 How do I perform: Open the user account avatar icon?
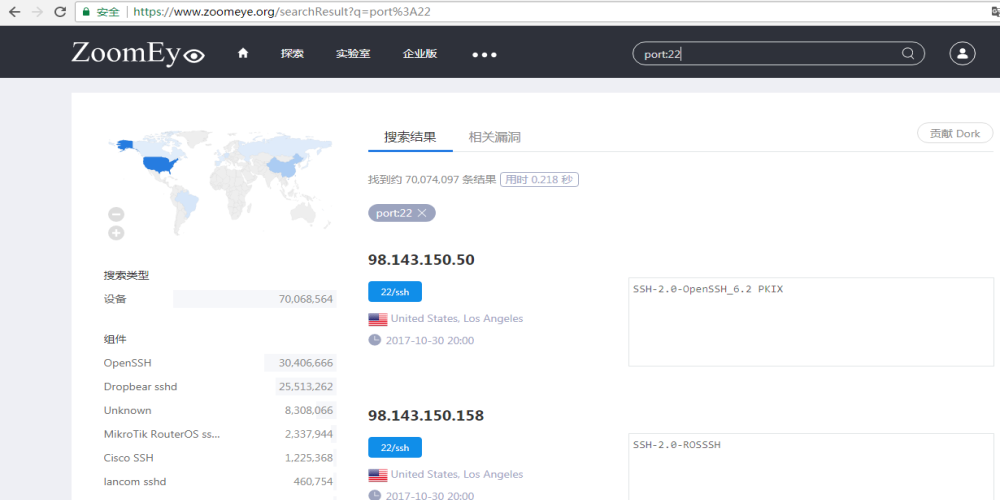click(962, 54)
